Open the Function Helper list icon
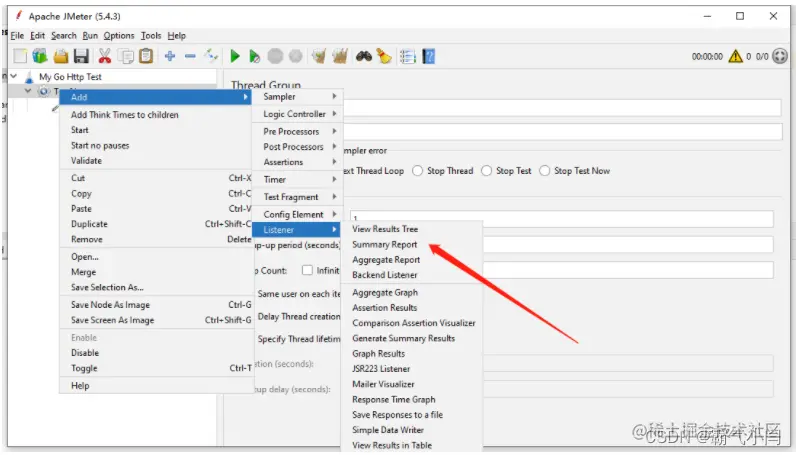The height and width of the screenshot is (455, 796). click(x=408, y=56)
